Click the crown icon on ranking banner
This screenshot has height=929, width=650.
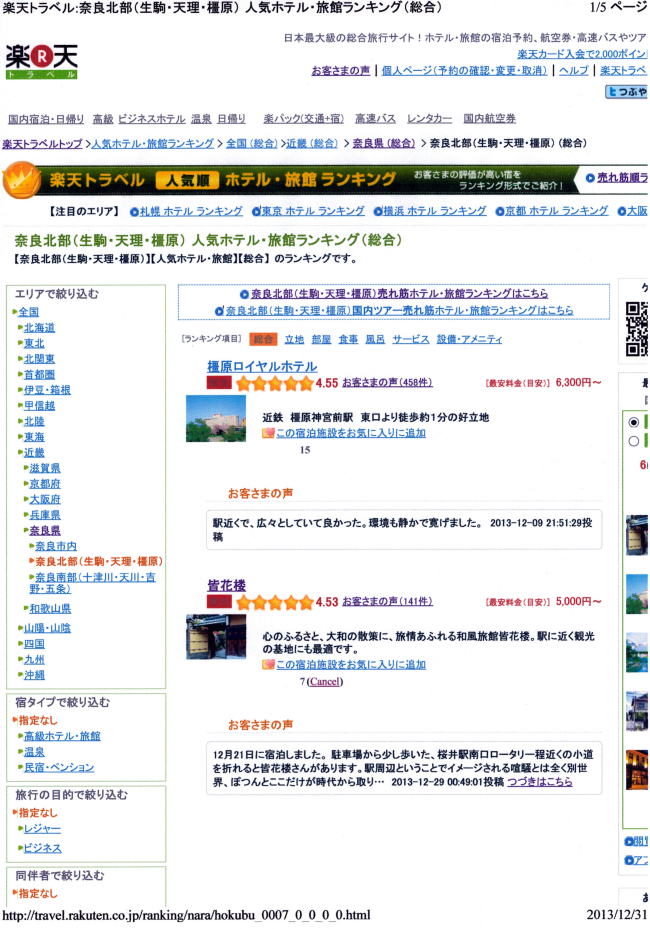(21, 180)
